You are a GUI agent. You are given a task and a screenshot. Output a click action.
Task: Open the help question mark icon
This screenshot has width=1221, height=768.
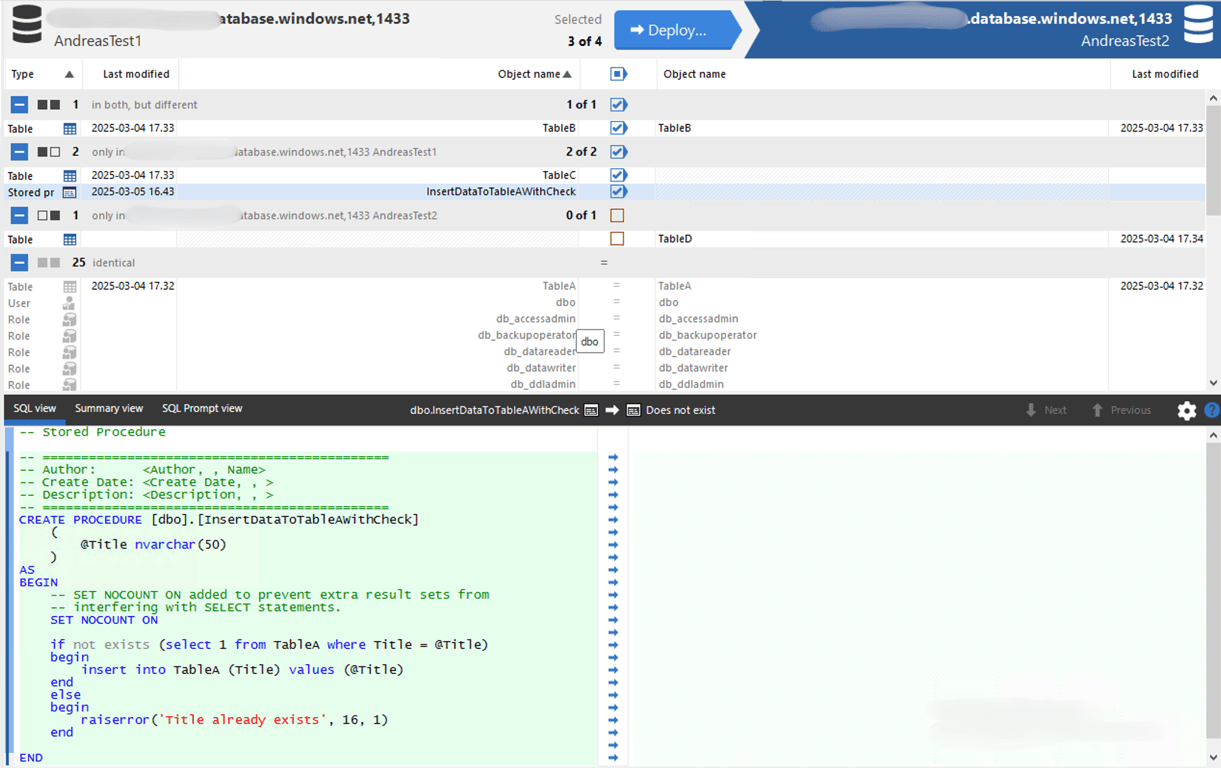click(1212, 410)
